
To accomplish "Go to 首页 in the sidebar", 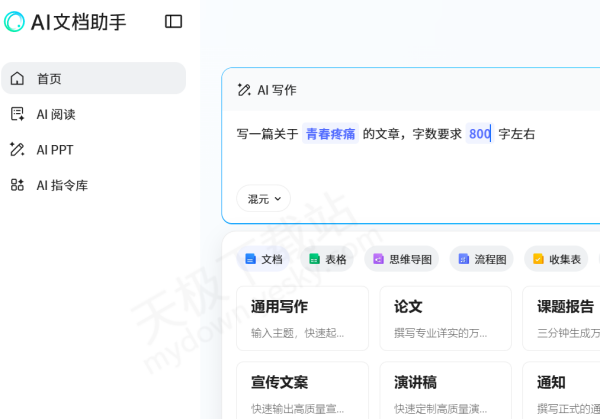I will 94,78.
